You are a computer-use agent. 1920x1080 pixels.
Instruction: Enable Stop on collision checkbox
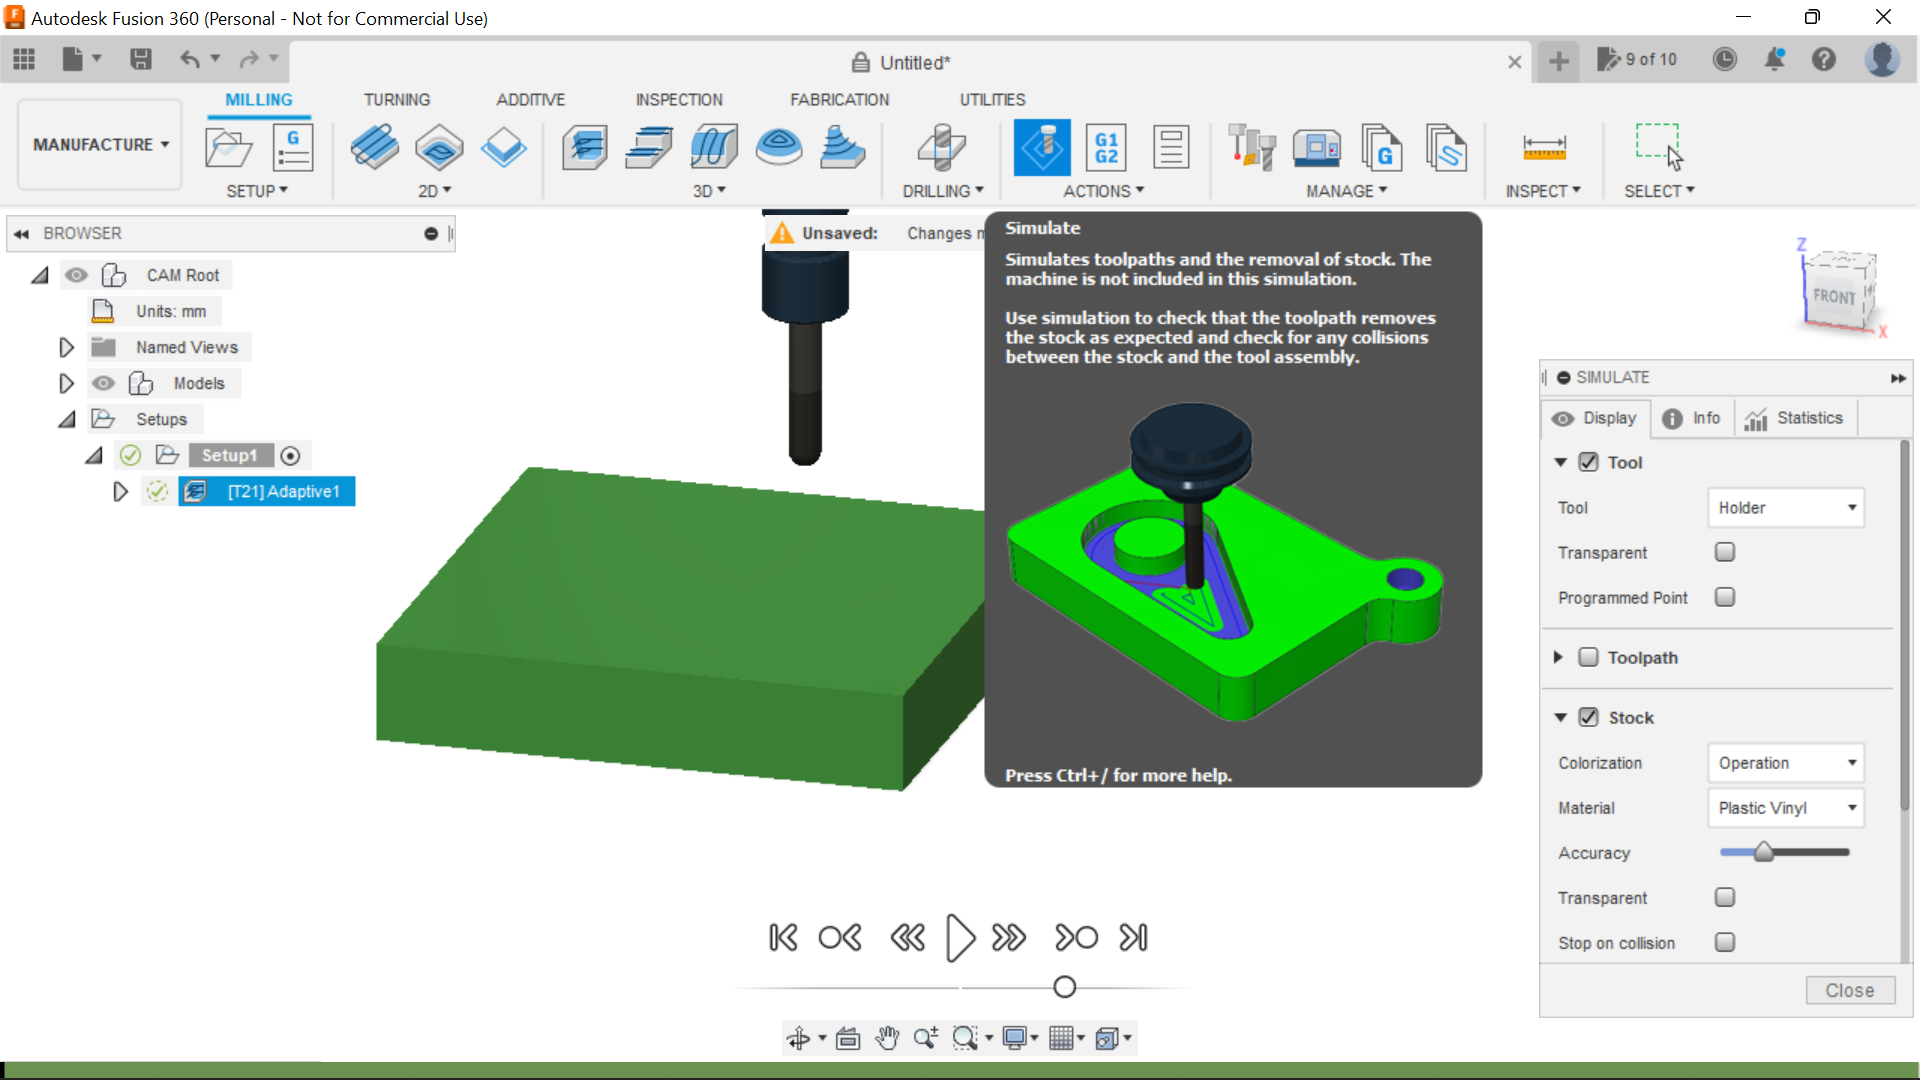[1725, 942]
